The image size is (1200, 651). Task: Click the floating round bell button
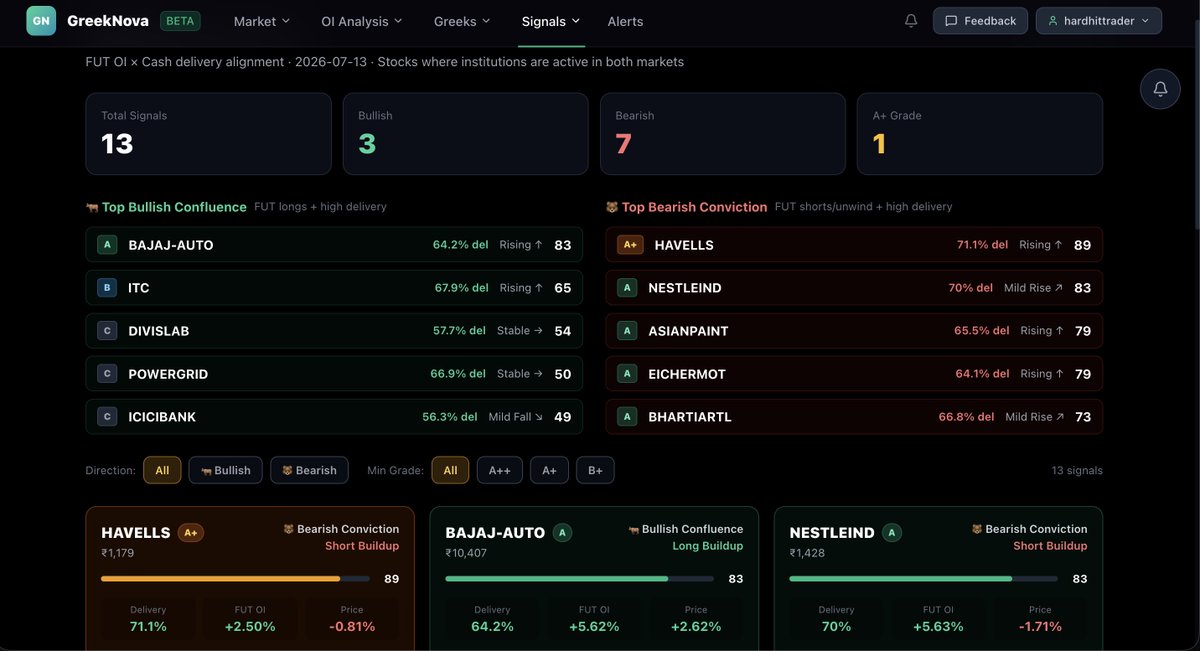point(1160,89)
